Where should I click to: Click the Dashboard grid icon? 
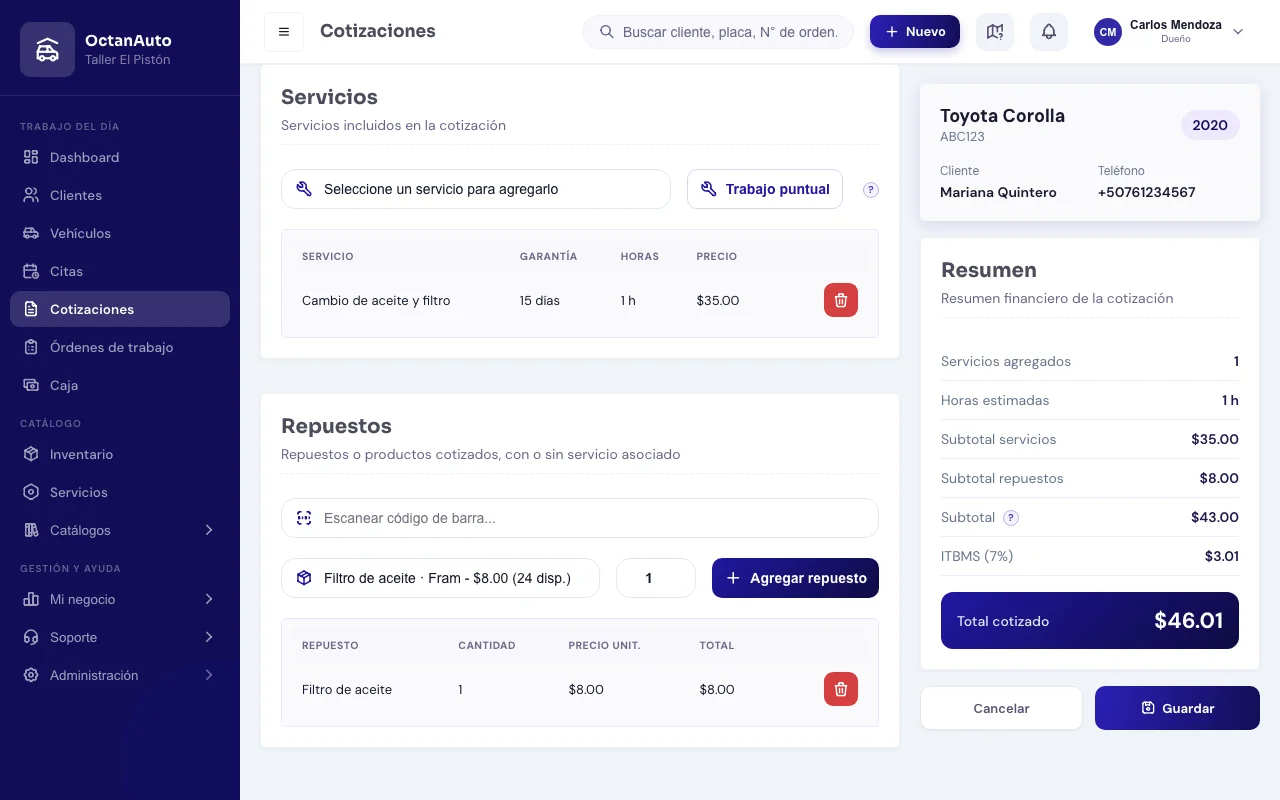coord(31,157)
